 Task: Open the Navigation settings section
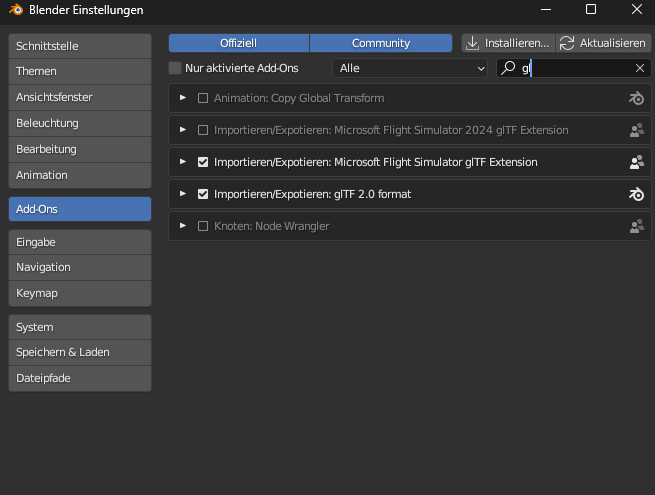80,267
